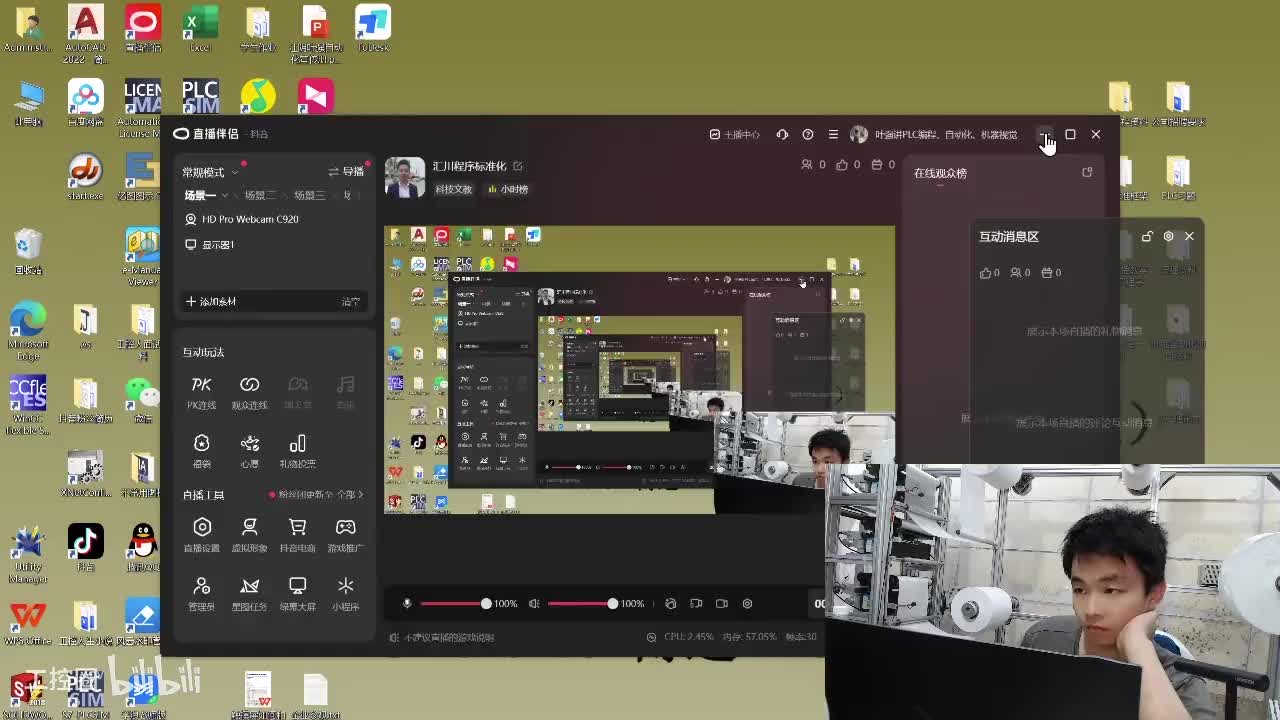Expand the 场景一 scene dropdown arrow

(x=225, y=195)
